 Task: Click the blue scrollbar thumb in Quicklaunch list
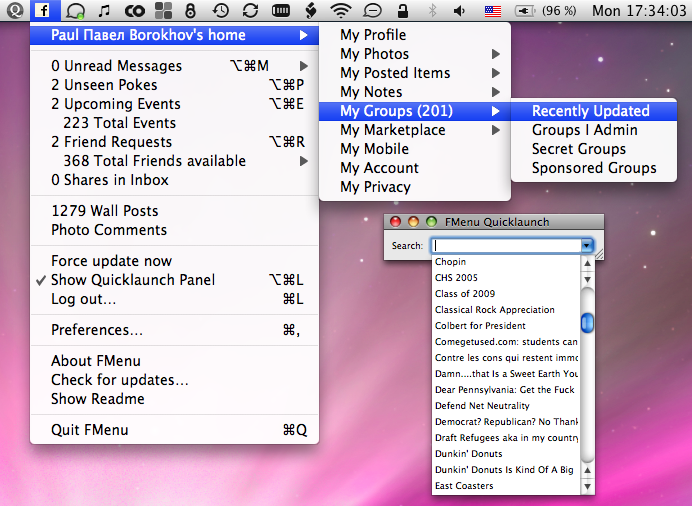coord(587,322)
